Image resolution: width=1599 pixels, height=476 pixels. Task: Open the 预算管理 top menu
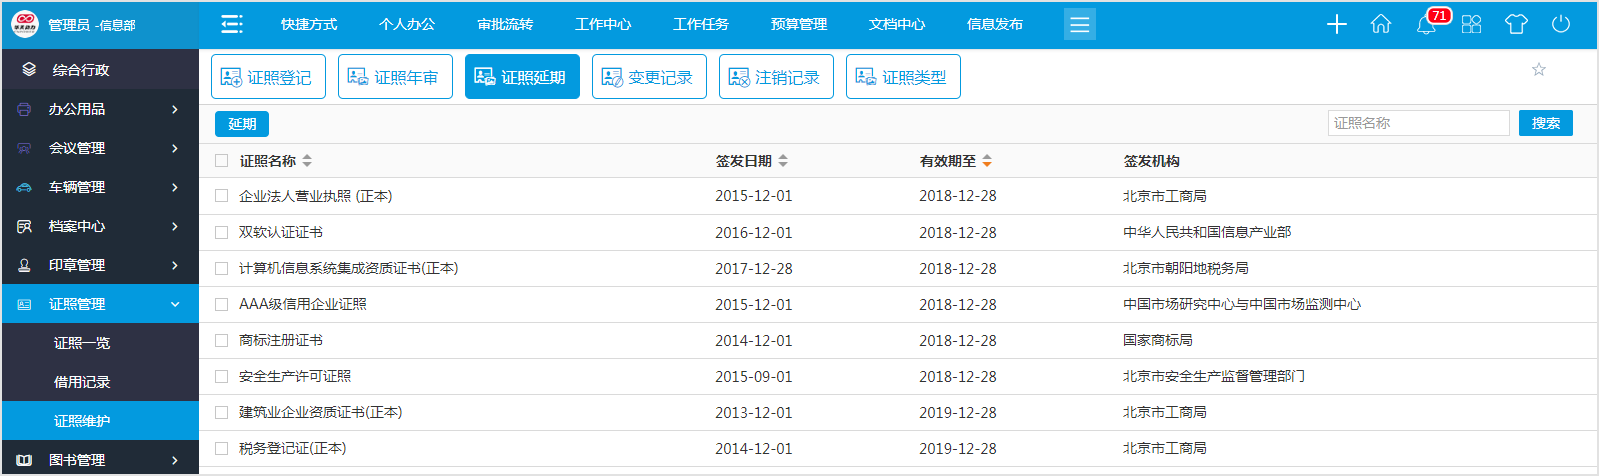point(799,24)
